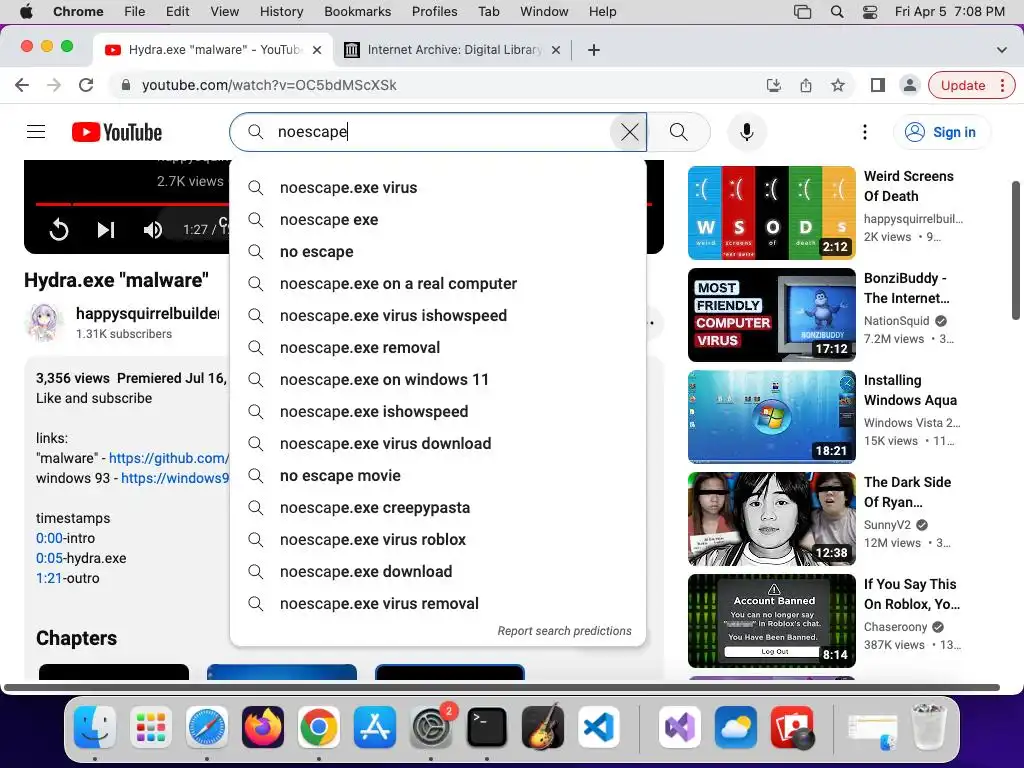Screen dimensions: 1024x768
Task: Choose suggestion "noescape.exe ishowspeed"
Action: pyautogui.click(x=438, y=411)
